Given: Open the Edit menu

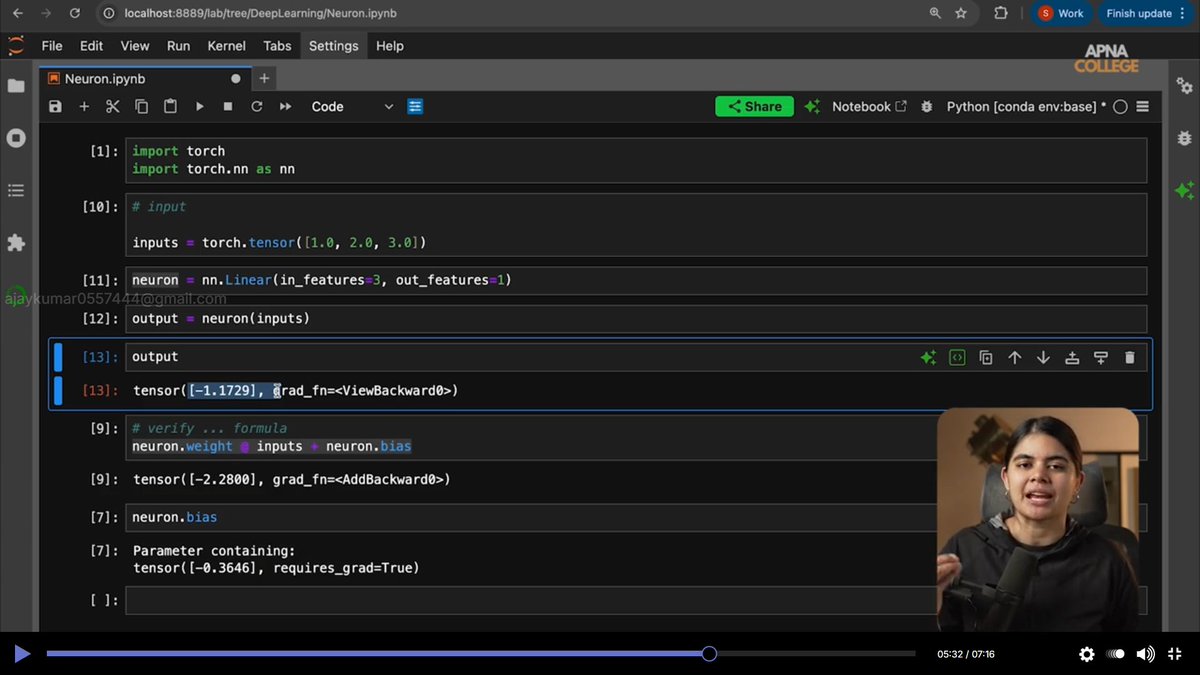Looking at the screenshot, I should point(92,46).
